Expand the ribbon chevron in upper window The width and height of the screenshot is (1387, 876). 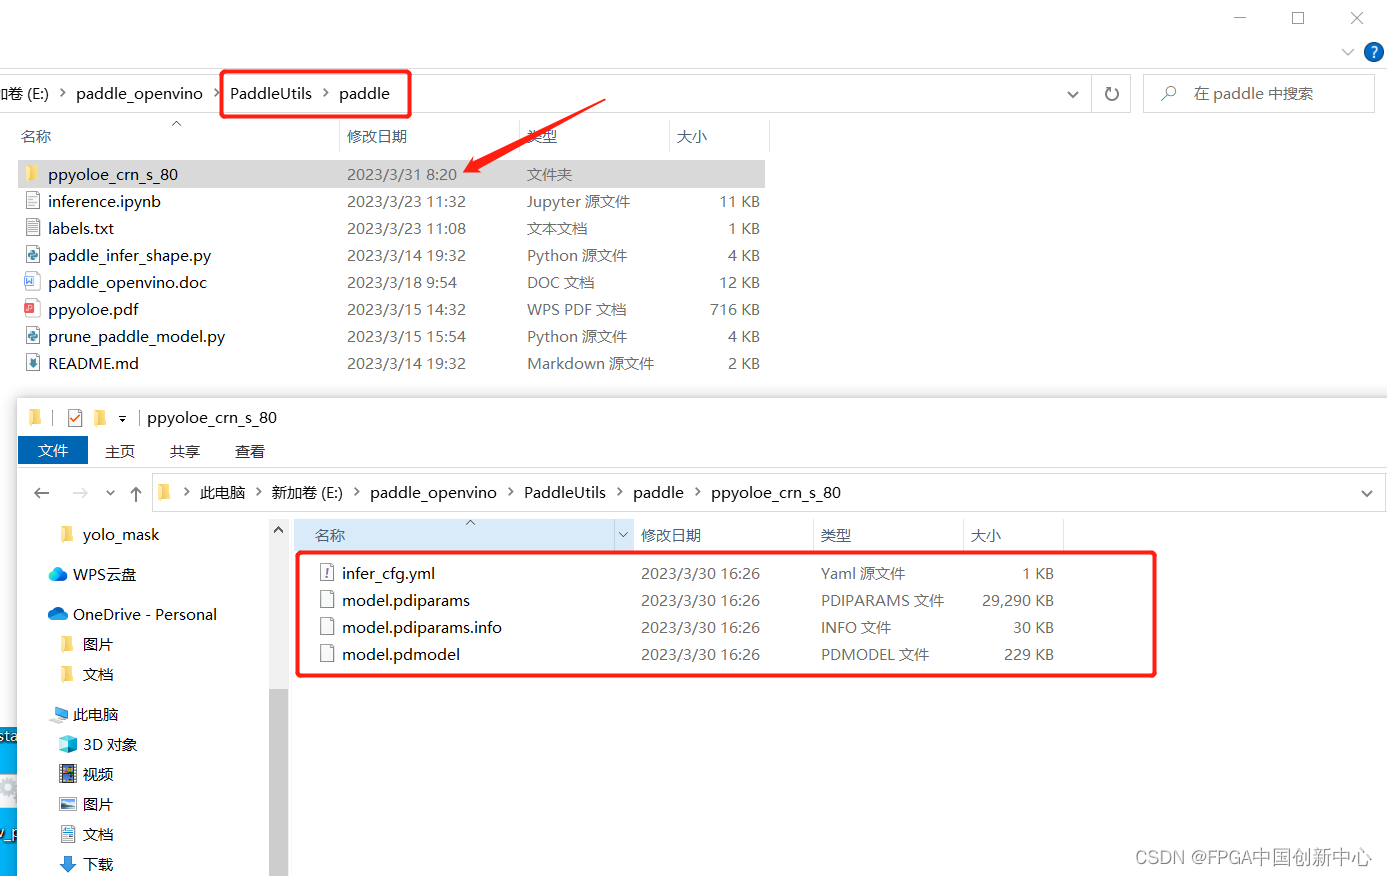(x=1348, y=52)
